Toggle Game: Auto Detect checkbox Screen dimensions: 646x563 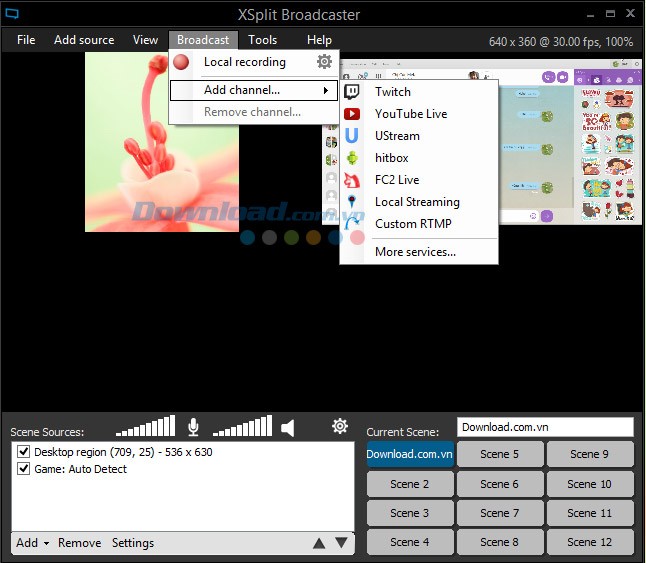[23, 469]
